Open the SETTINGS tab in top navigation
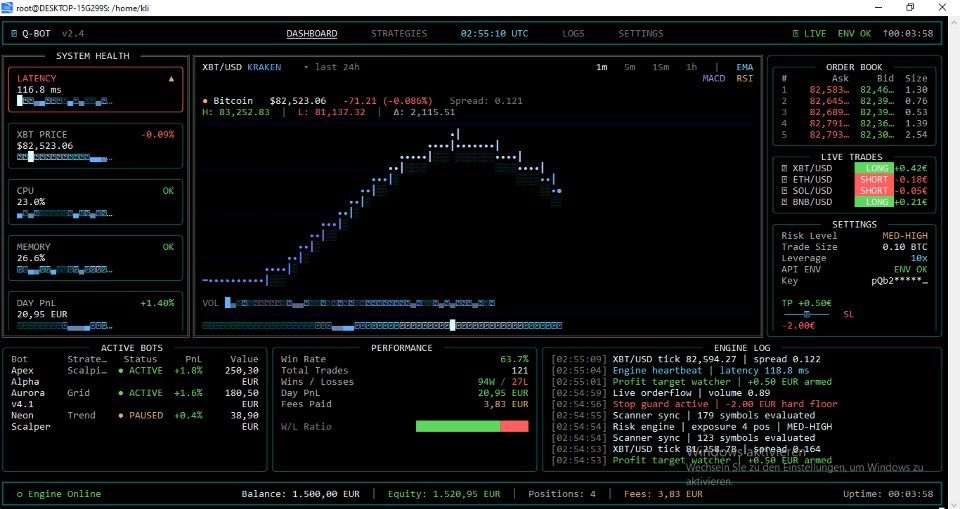This screenshot has height=509, width=960. pos(640,34)
